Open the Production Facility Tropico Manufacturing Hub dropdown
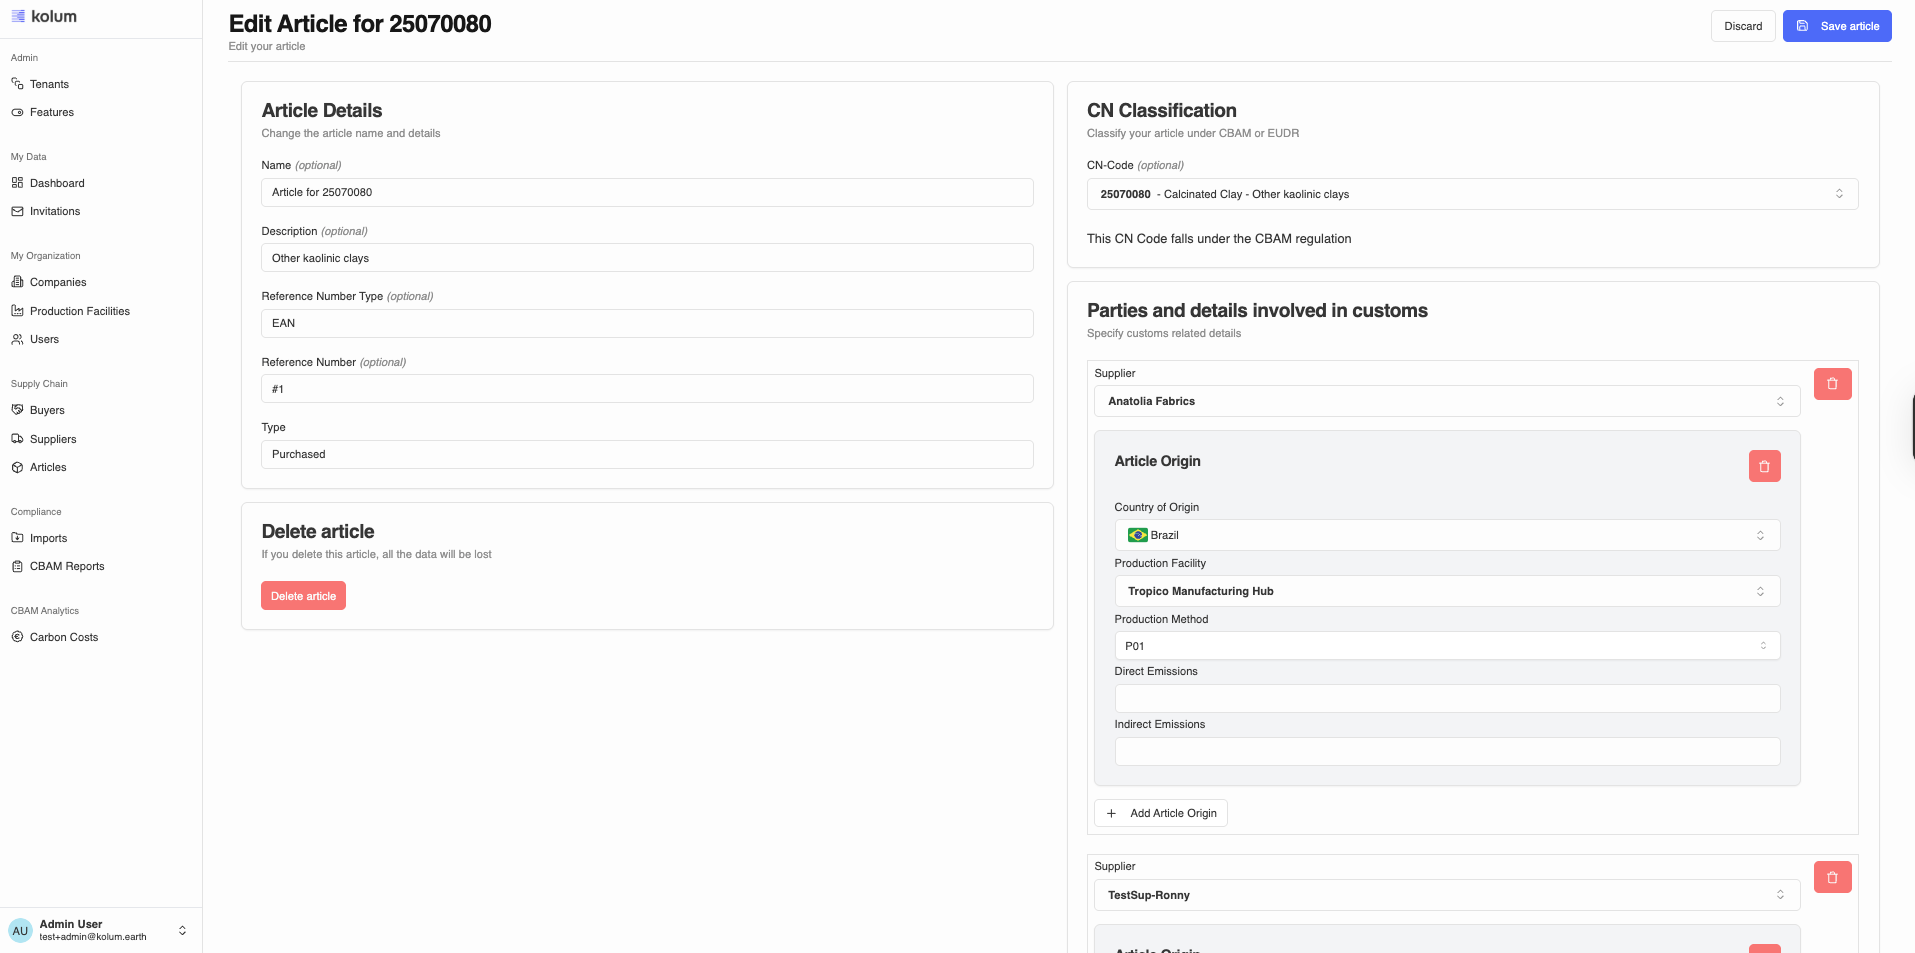Viewport: 1915px width, 953px height. point(1446,591)
